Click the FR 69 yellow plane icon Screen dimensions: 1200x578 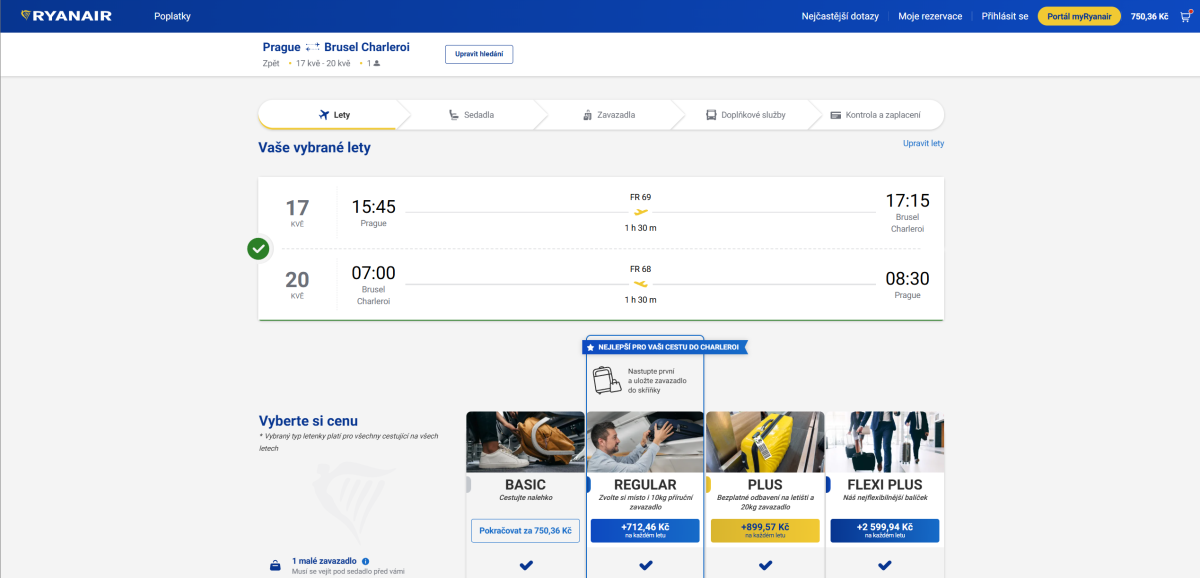point(641,212)
